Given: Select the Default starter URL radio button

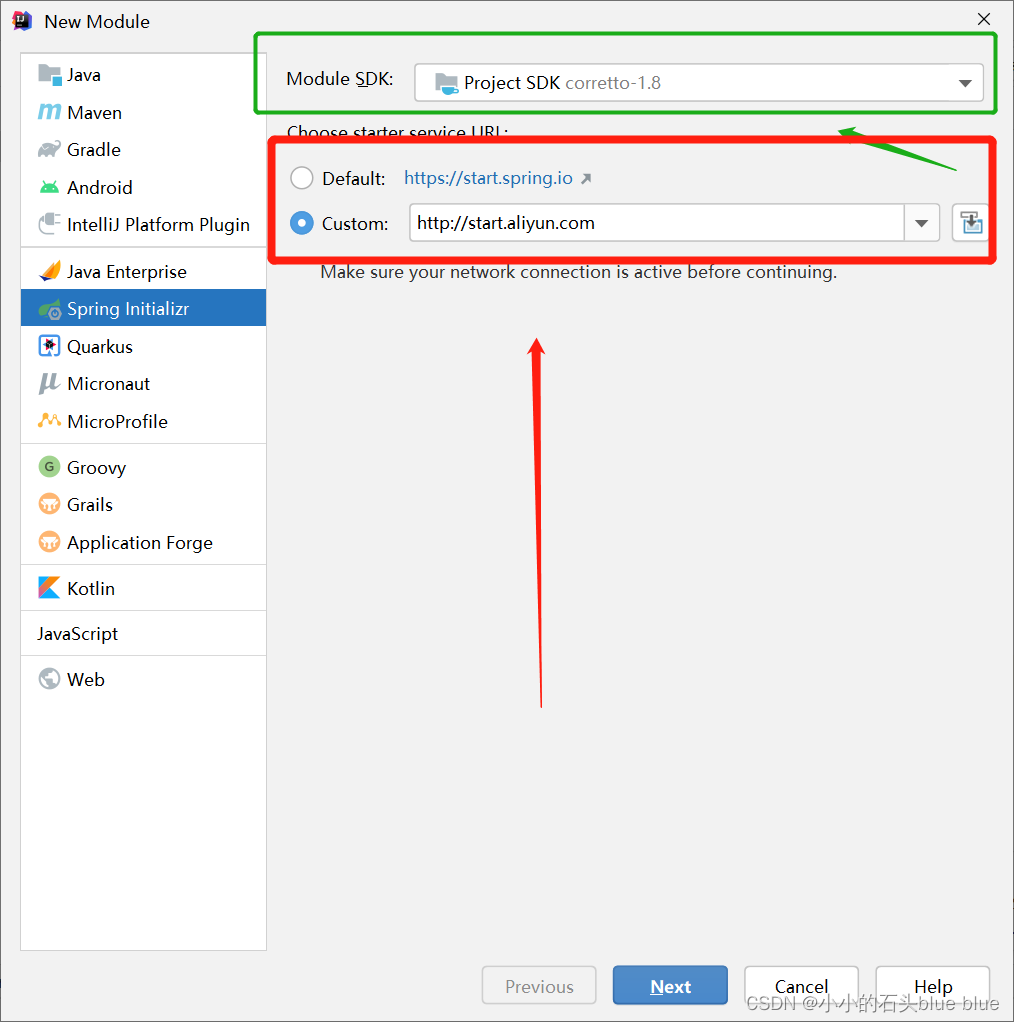Looking at the screenshot, I should tap(302, 178).
